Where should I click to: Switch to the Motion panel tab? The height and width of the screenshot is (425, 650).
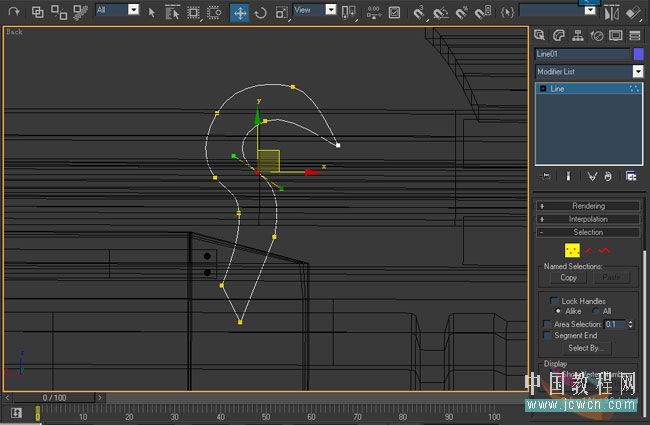coord(597,35)
